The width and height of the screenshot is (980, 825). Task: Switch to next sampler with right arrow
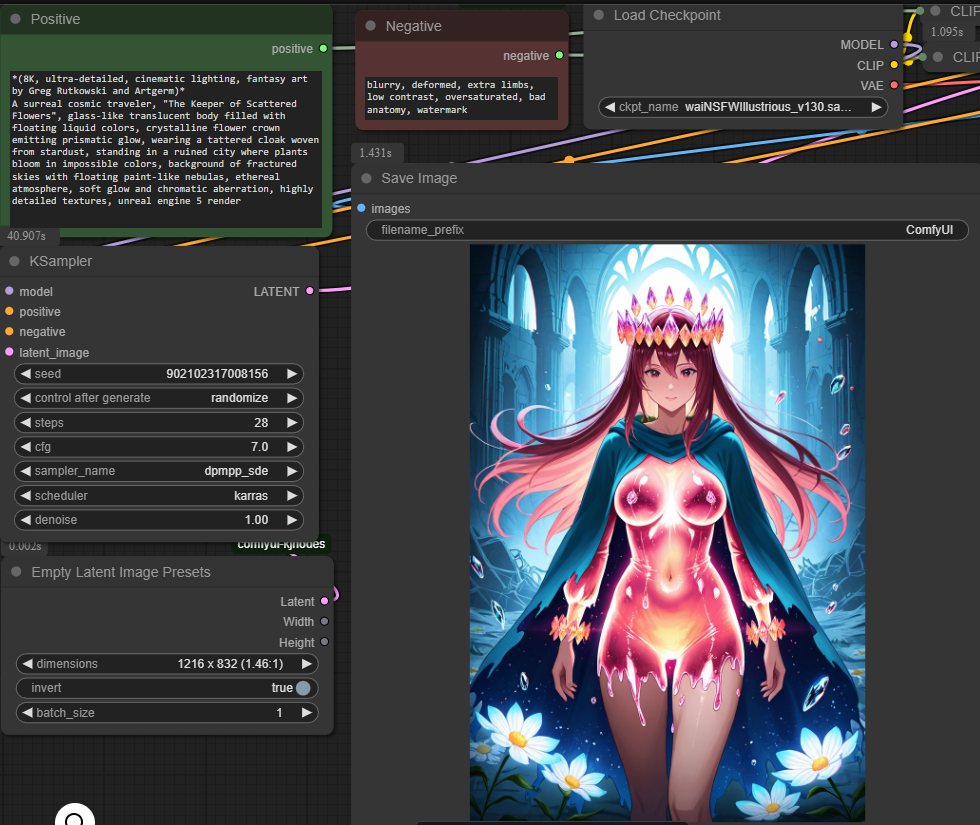click(x=292, y=471)
